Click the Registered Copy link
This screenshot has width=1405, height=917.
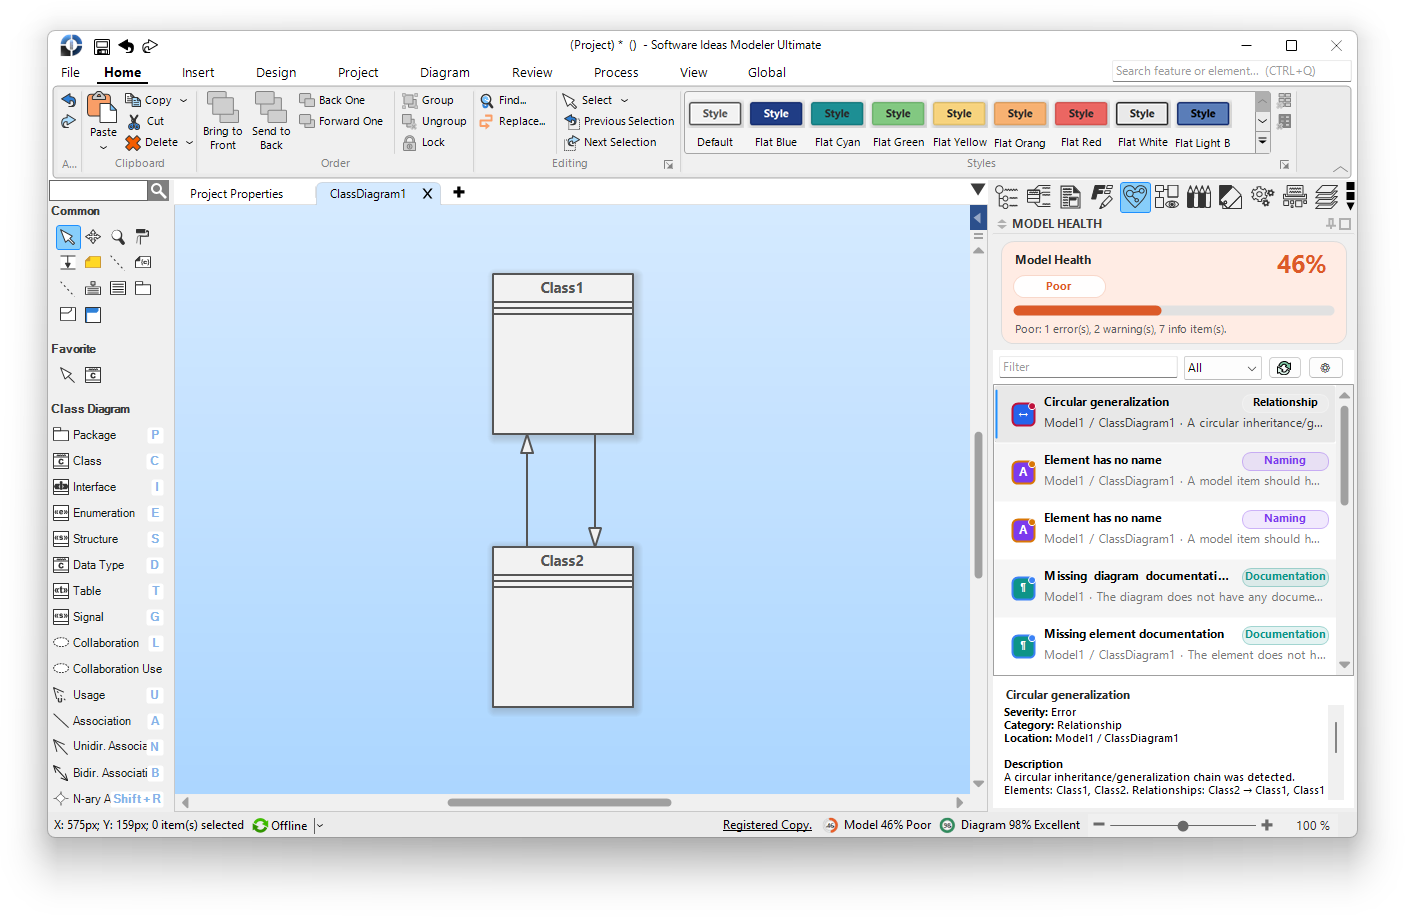coord(767,825)
